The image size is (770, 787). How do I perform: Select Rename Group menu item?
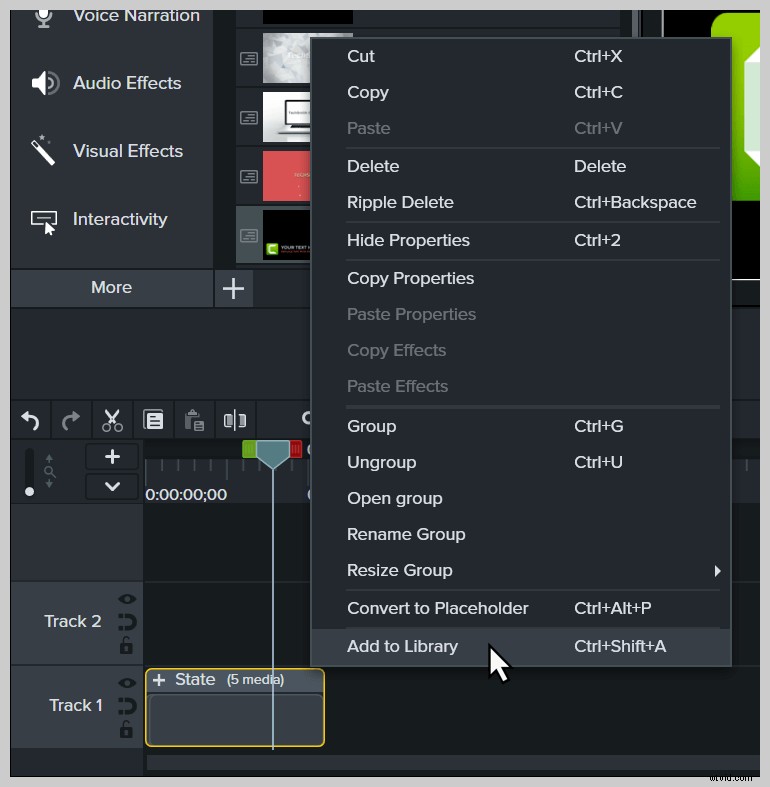point(521,535)
